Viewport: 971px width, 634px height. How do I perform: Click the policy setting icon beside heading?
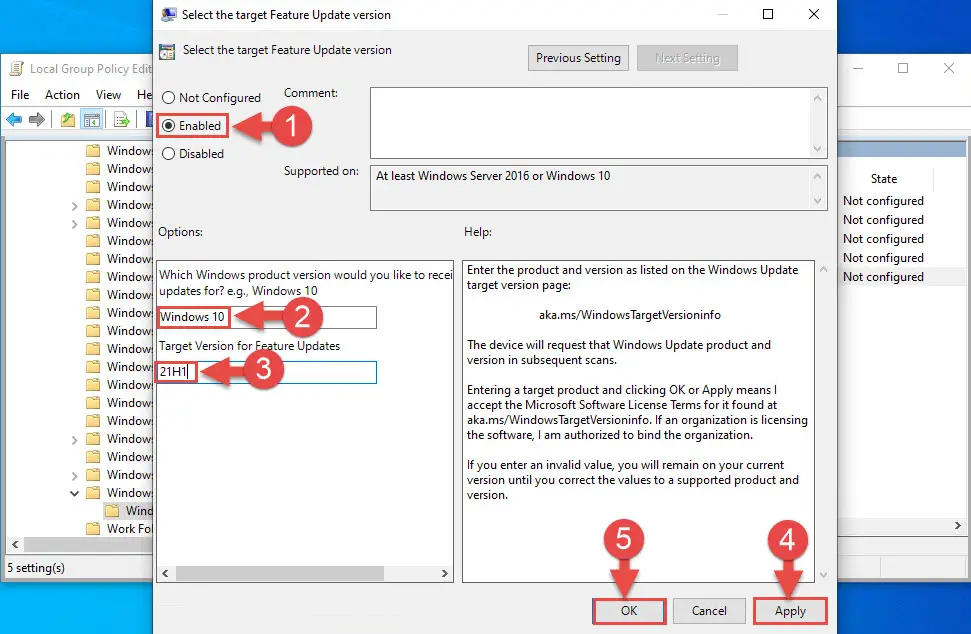pyautogui.click(x=167, y=51)
